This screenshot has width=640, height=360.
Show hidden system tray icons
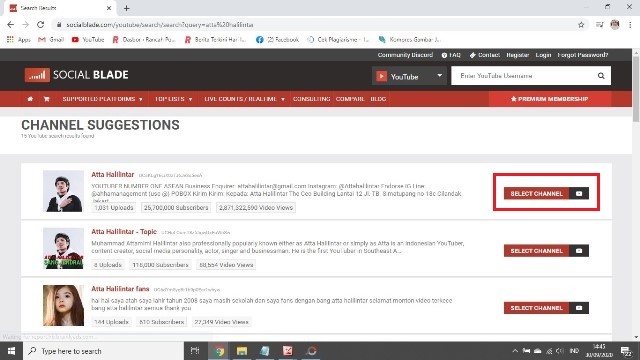click(515, 351)
